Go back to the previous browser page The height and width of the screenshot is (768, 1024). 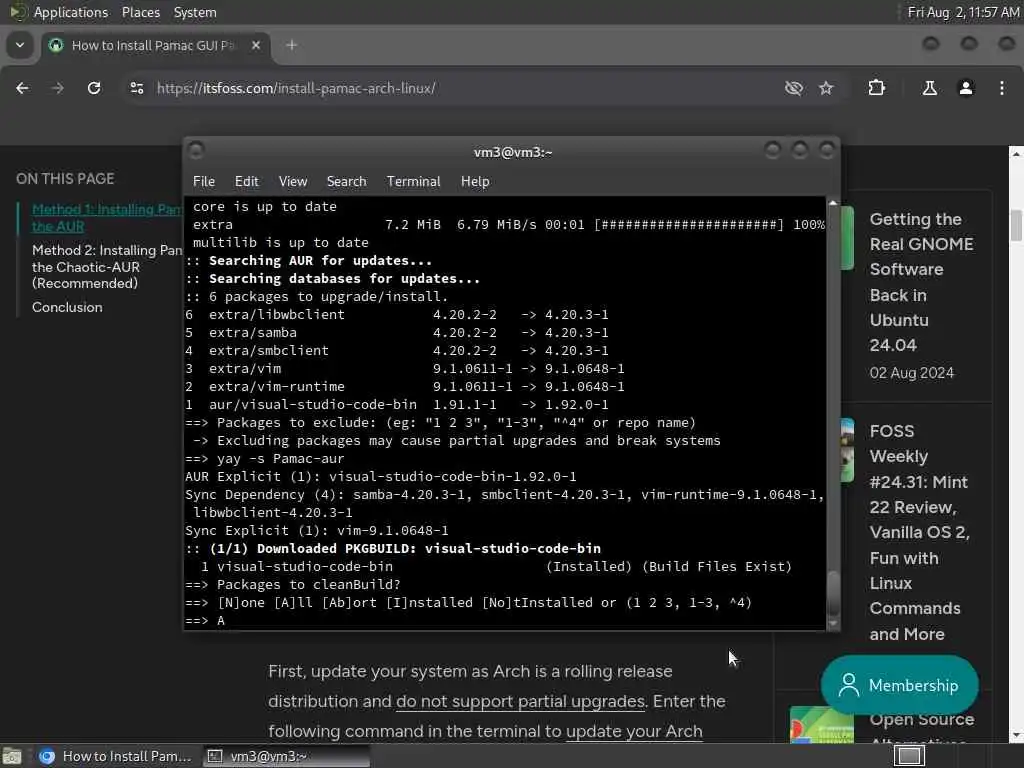(x=22, y=88)
